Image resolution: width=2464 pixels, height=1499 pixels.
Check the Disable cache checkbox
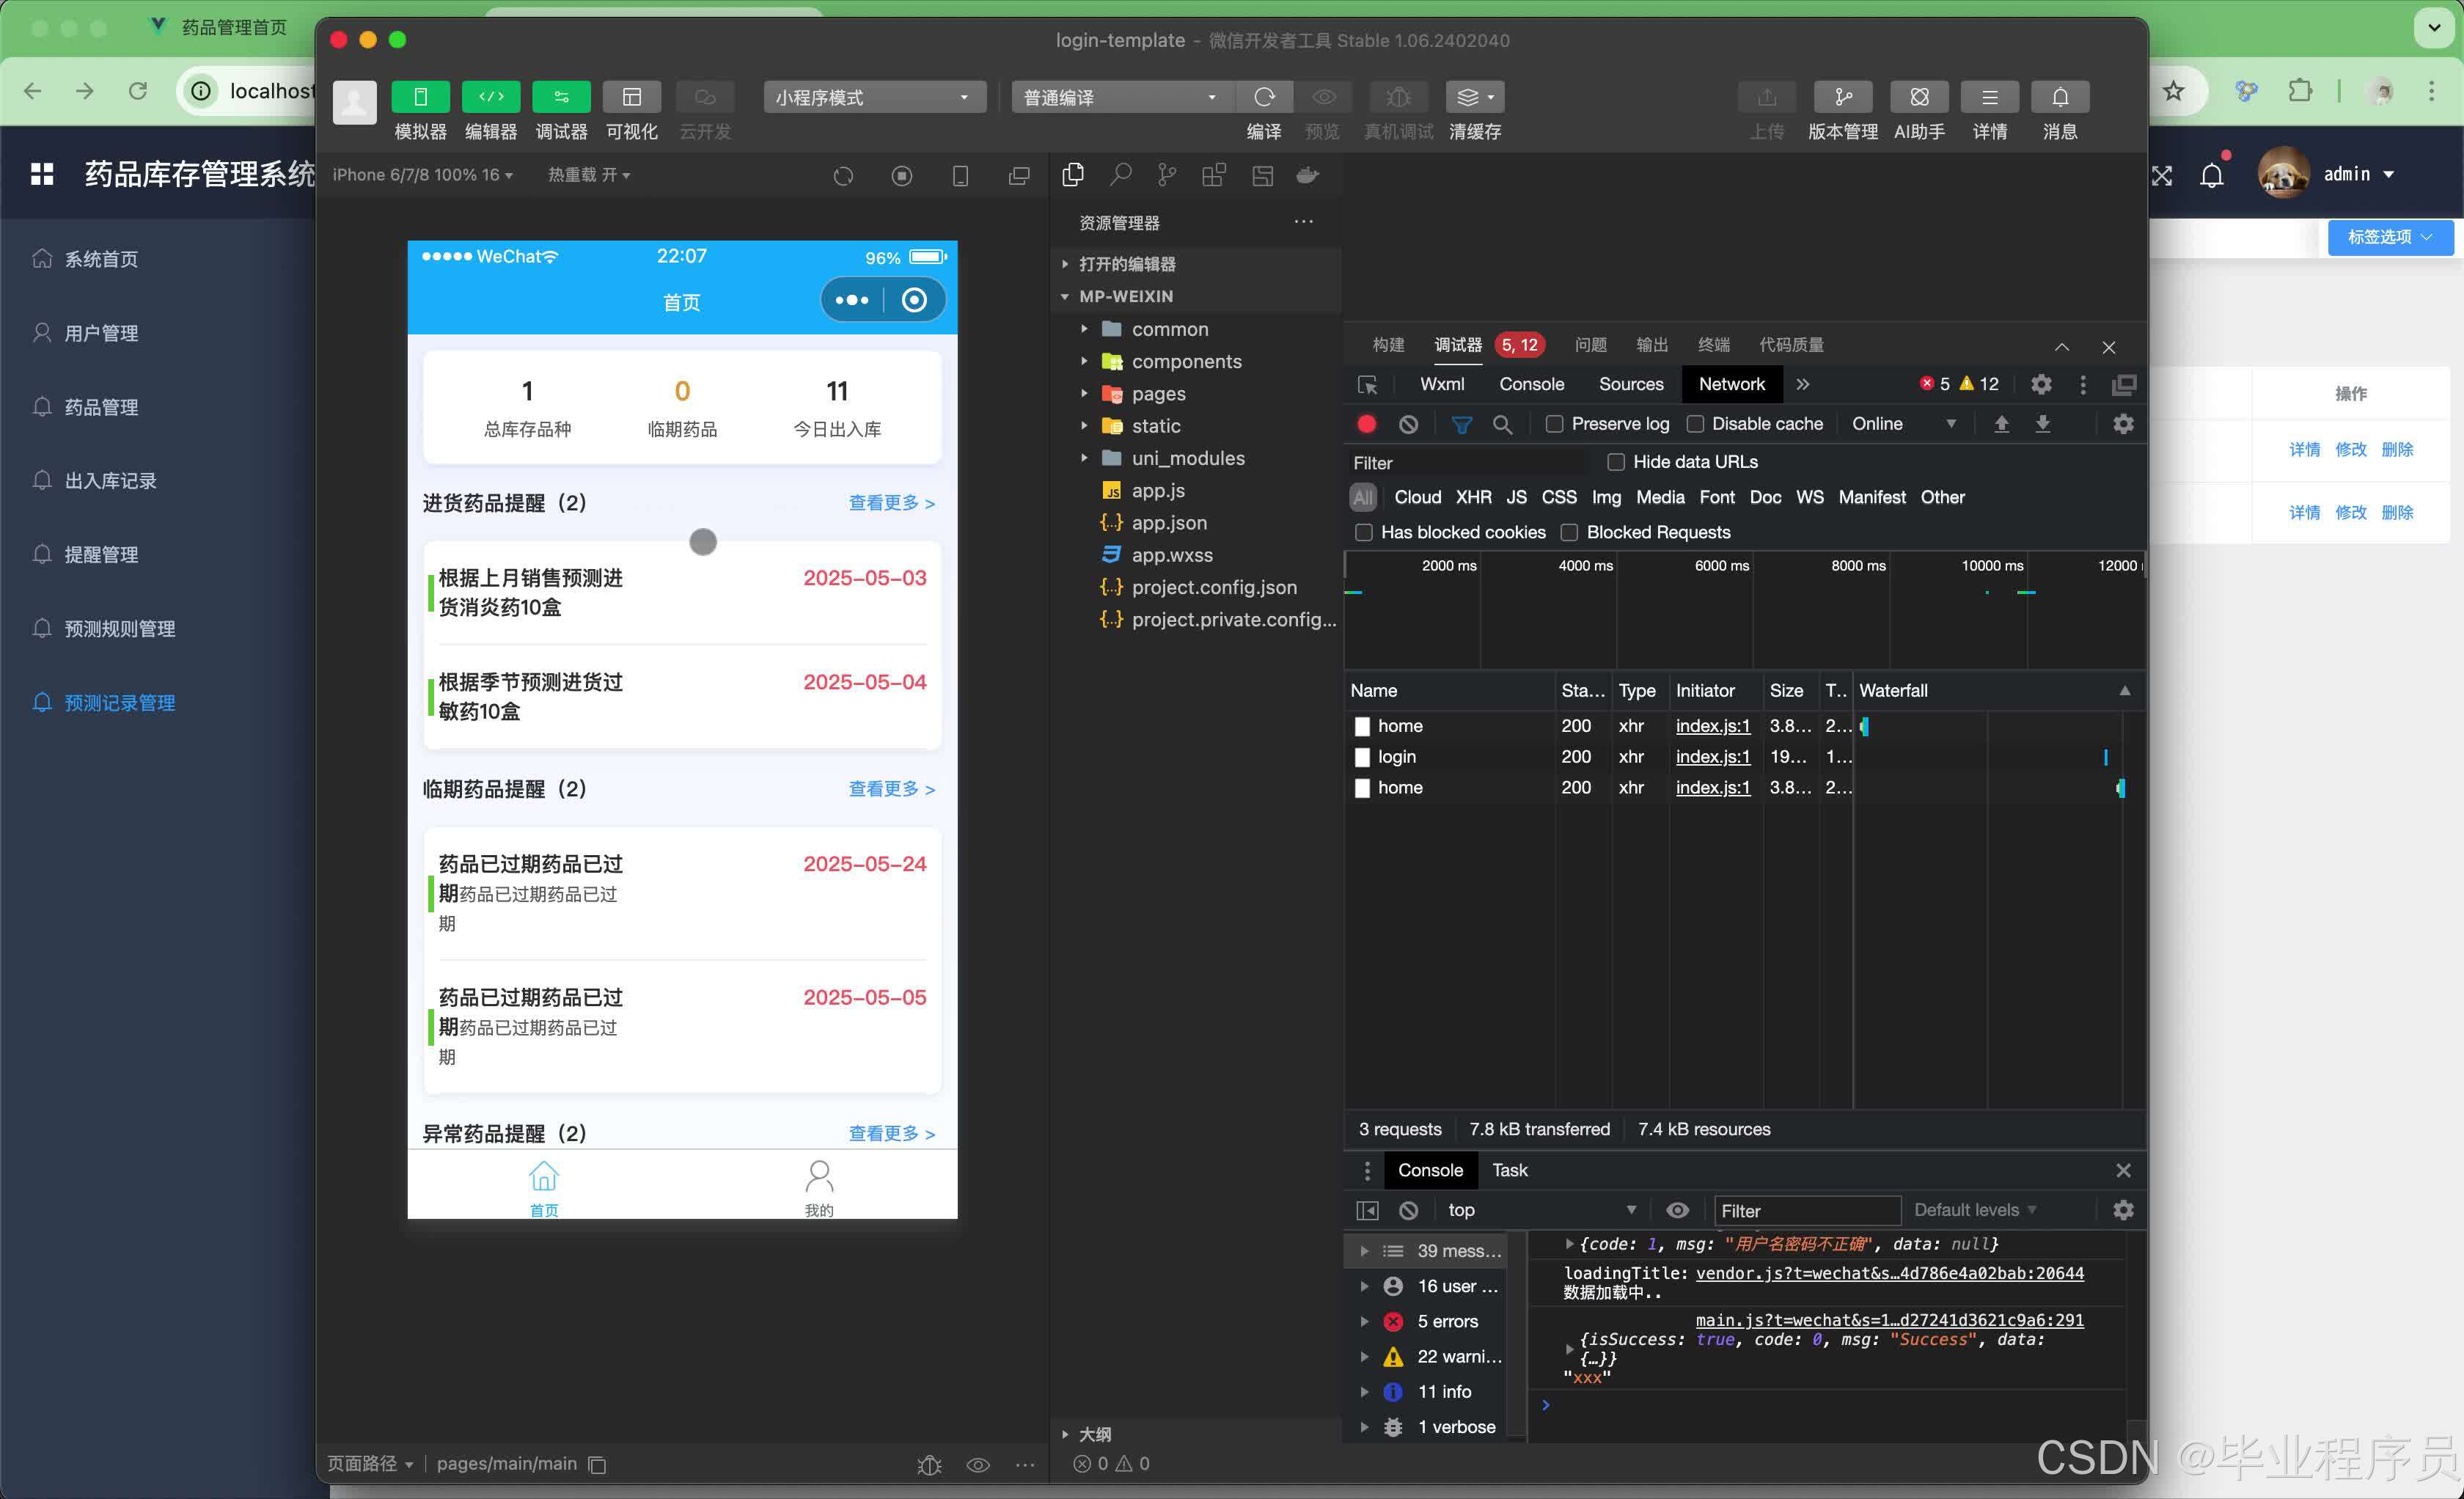point(1695,424)
